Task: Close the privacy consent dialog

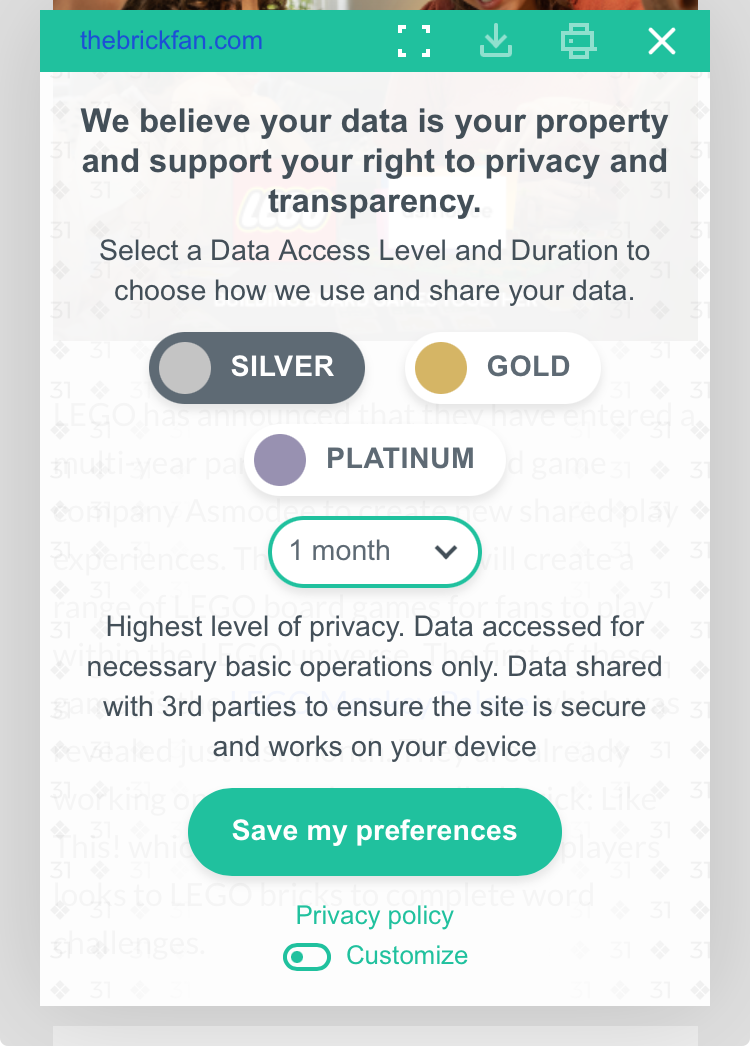Action: click(661, 41)
